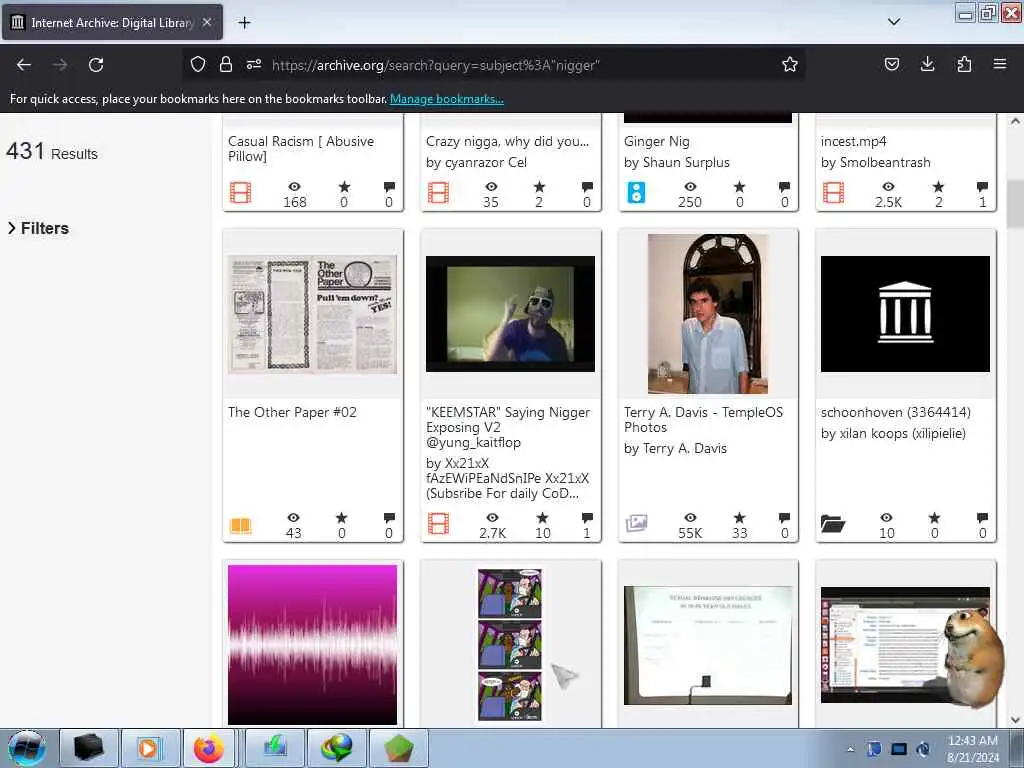Open Terry A. Davis - TempleOS Photos title
The width and height of the screenshot is (1024, 768).
coord(703,419)
